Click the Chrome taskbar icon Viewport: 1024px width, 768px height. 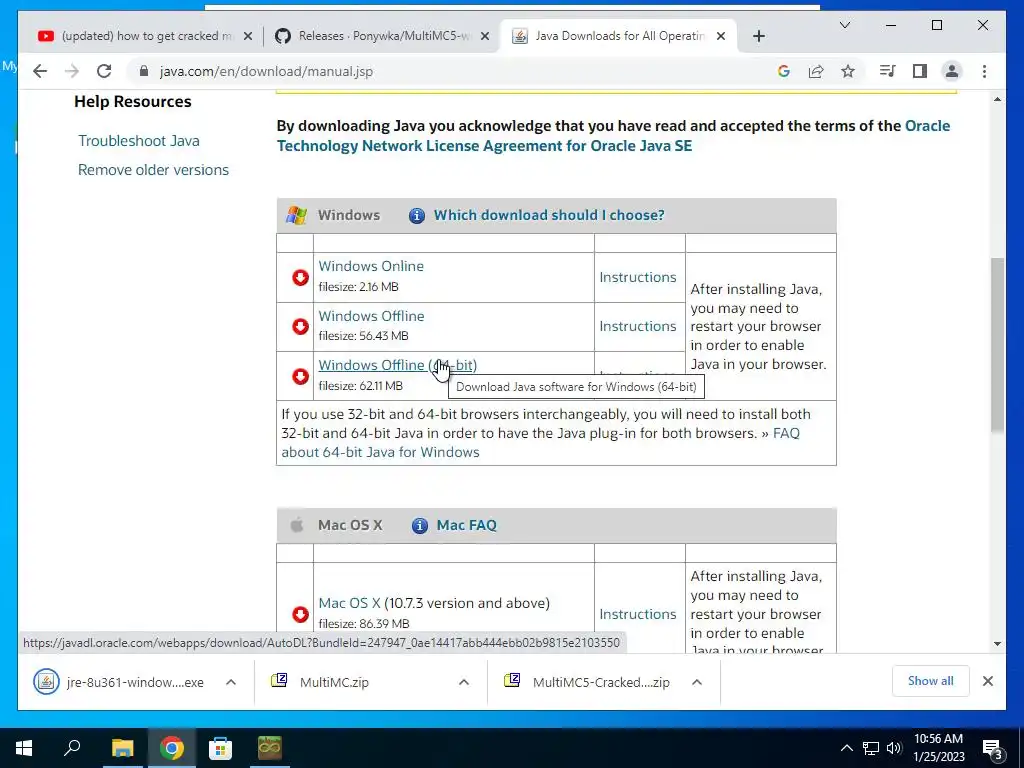click(x=171, y=748)
